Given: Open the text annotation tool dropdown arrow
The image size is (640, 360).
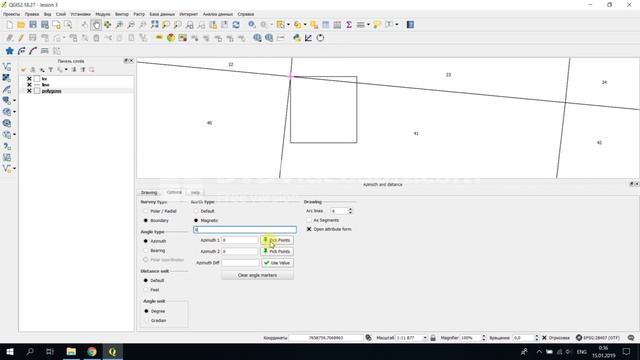Looking at the screenshot, I should pyautogui.click(x=397, y=25).
